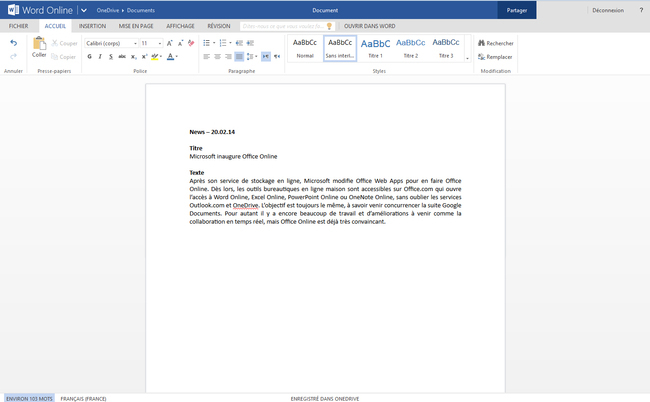
Task: Open the Remplacer tool
Action: (x=495, y=57)
